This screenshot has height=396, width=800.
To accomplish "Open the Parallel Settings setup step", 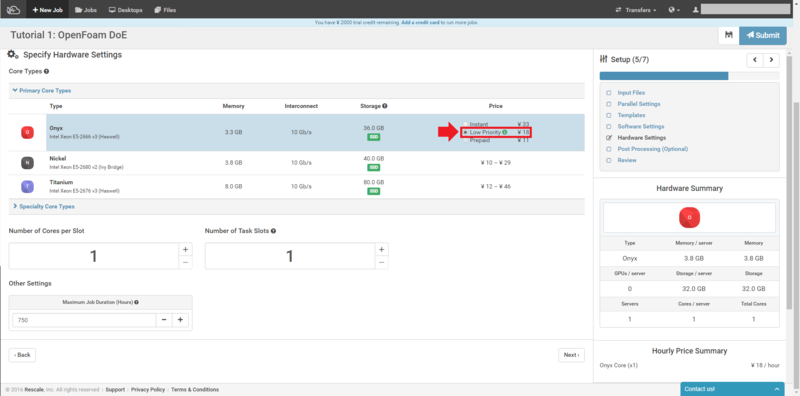I will point(639,104).
